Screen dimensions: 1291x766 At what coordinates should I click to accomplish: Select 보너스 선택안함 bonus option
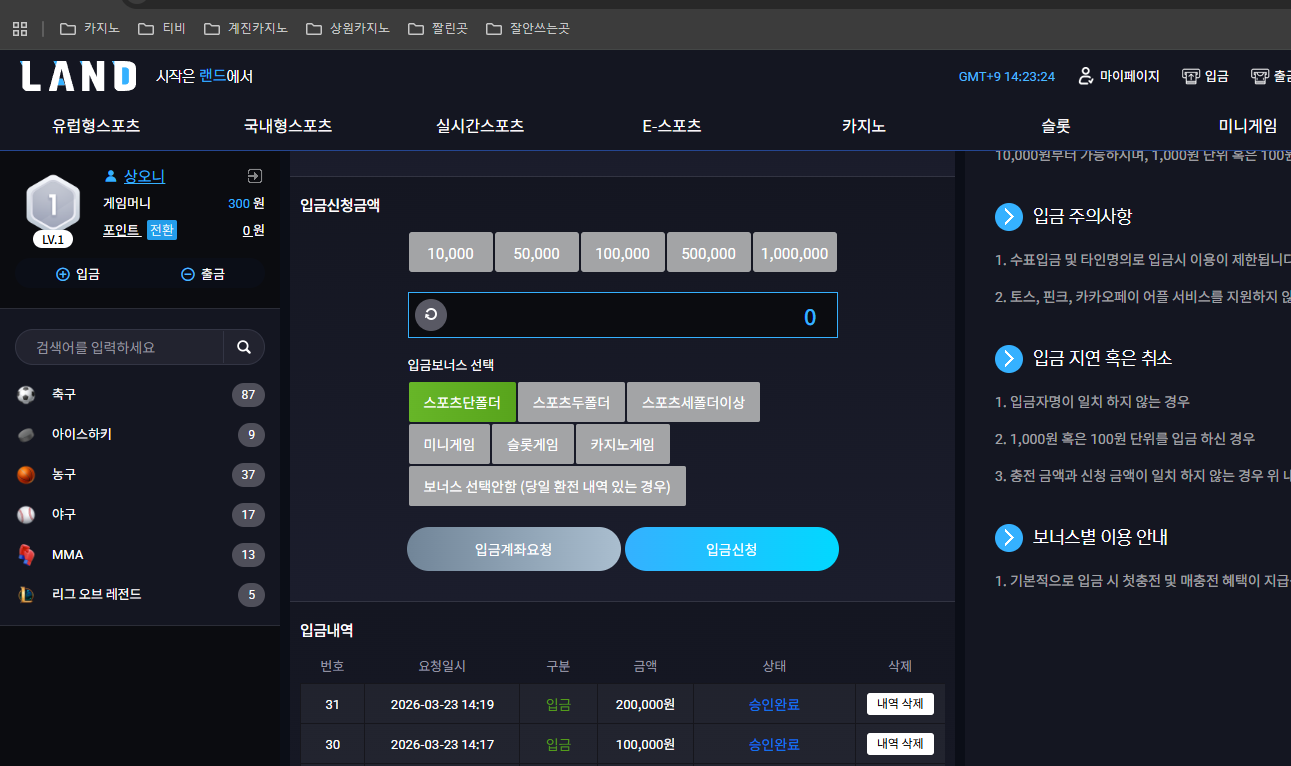pyautogui.click(x=547, y=486)
